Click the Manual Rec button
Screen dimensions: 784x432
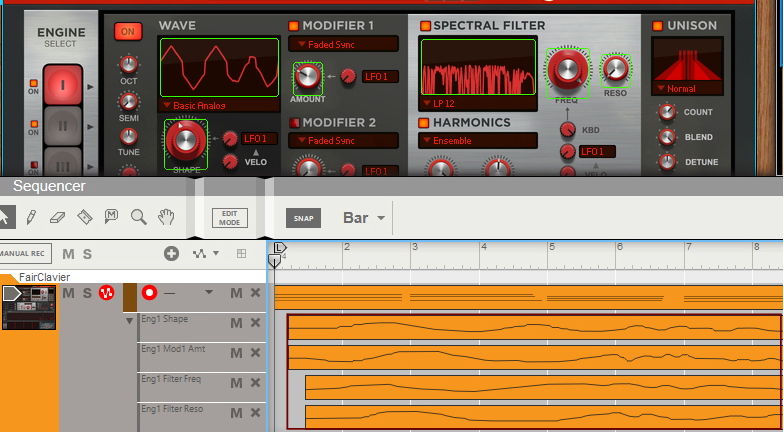[26, 254]
